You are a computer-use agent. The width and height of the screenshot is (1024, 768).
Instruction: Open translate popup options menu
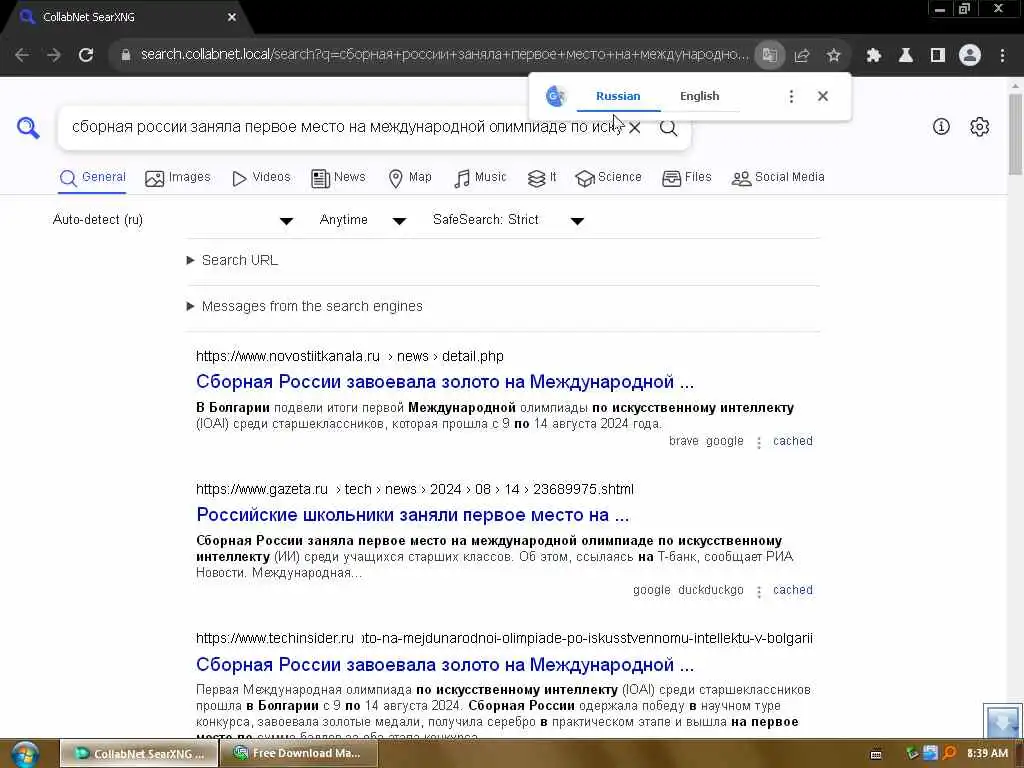coord(791,97)
